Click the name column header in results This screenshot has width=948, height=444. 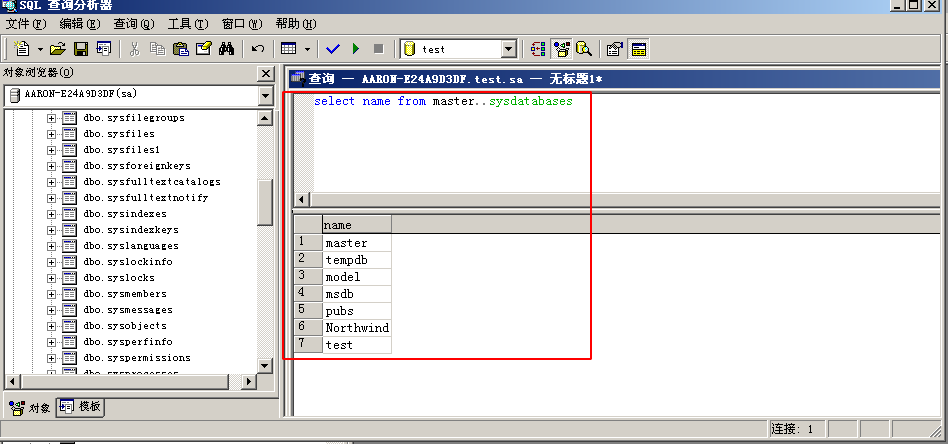click(x=357, y=224)
